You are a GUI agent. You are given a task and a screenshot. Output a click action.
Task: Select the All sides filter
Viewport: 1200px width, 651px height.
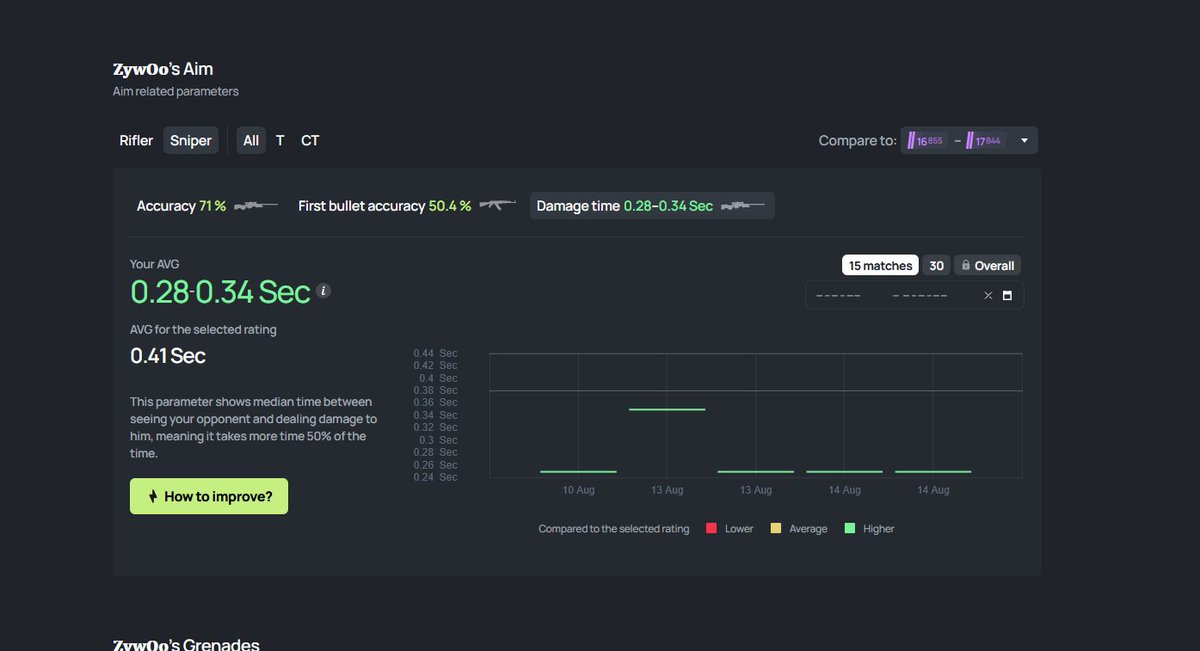tap(251, 141)
